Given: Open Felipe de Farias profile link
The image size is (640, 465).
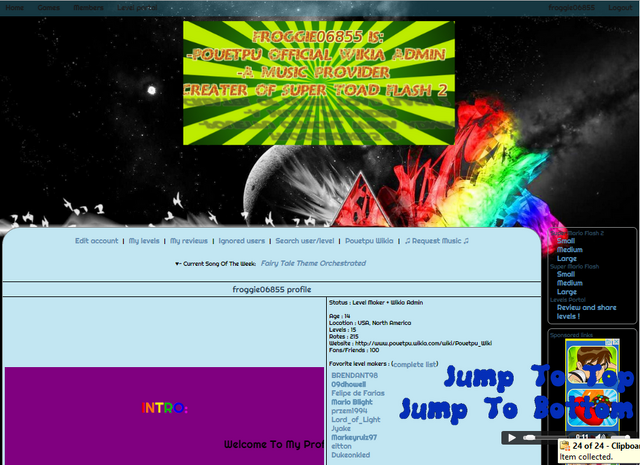Looking at the screenshot, I should point(358,393).
